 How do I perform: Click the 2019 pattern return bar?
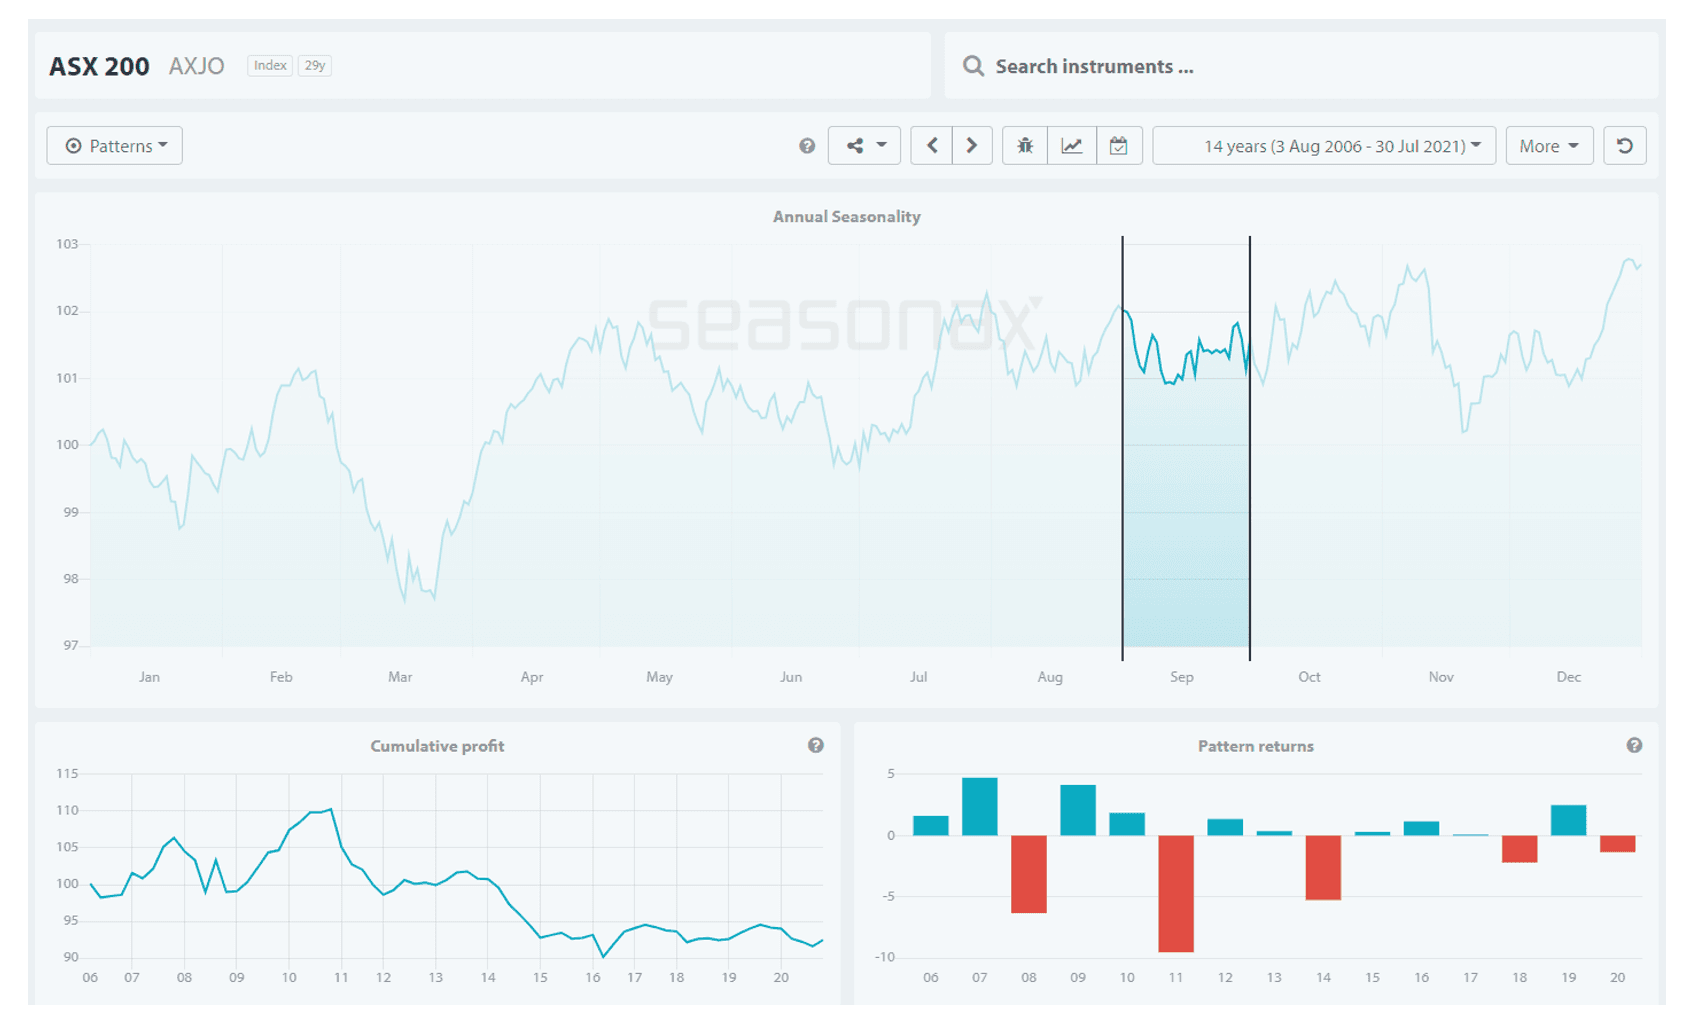[x=1568, y=820]
